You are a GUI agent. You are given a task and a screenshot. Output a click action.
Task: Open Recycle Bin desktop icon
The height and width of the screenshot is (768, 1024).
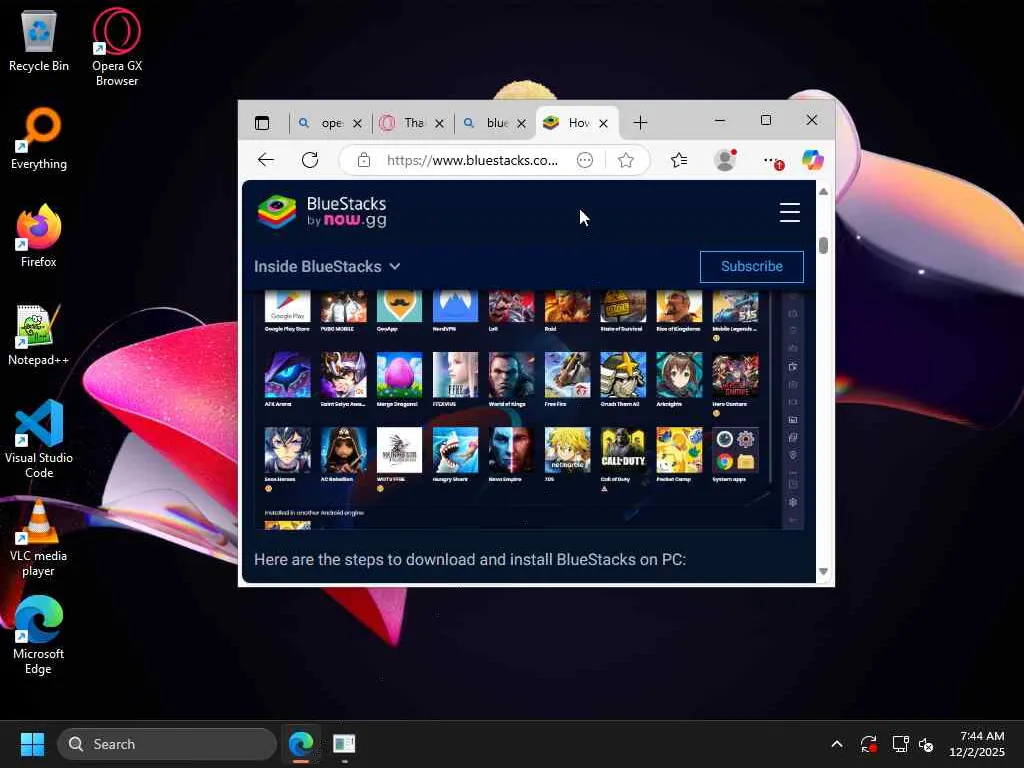pos(39,40)
